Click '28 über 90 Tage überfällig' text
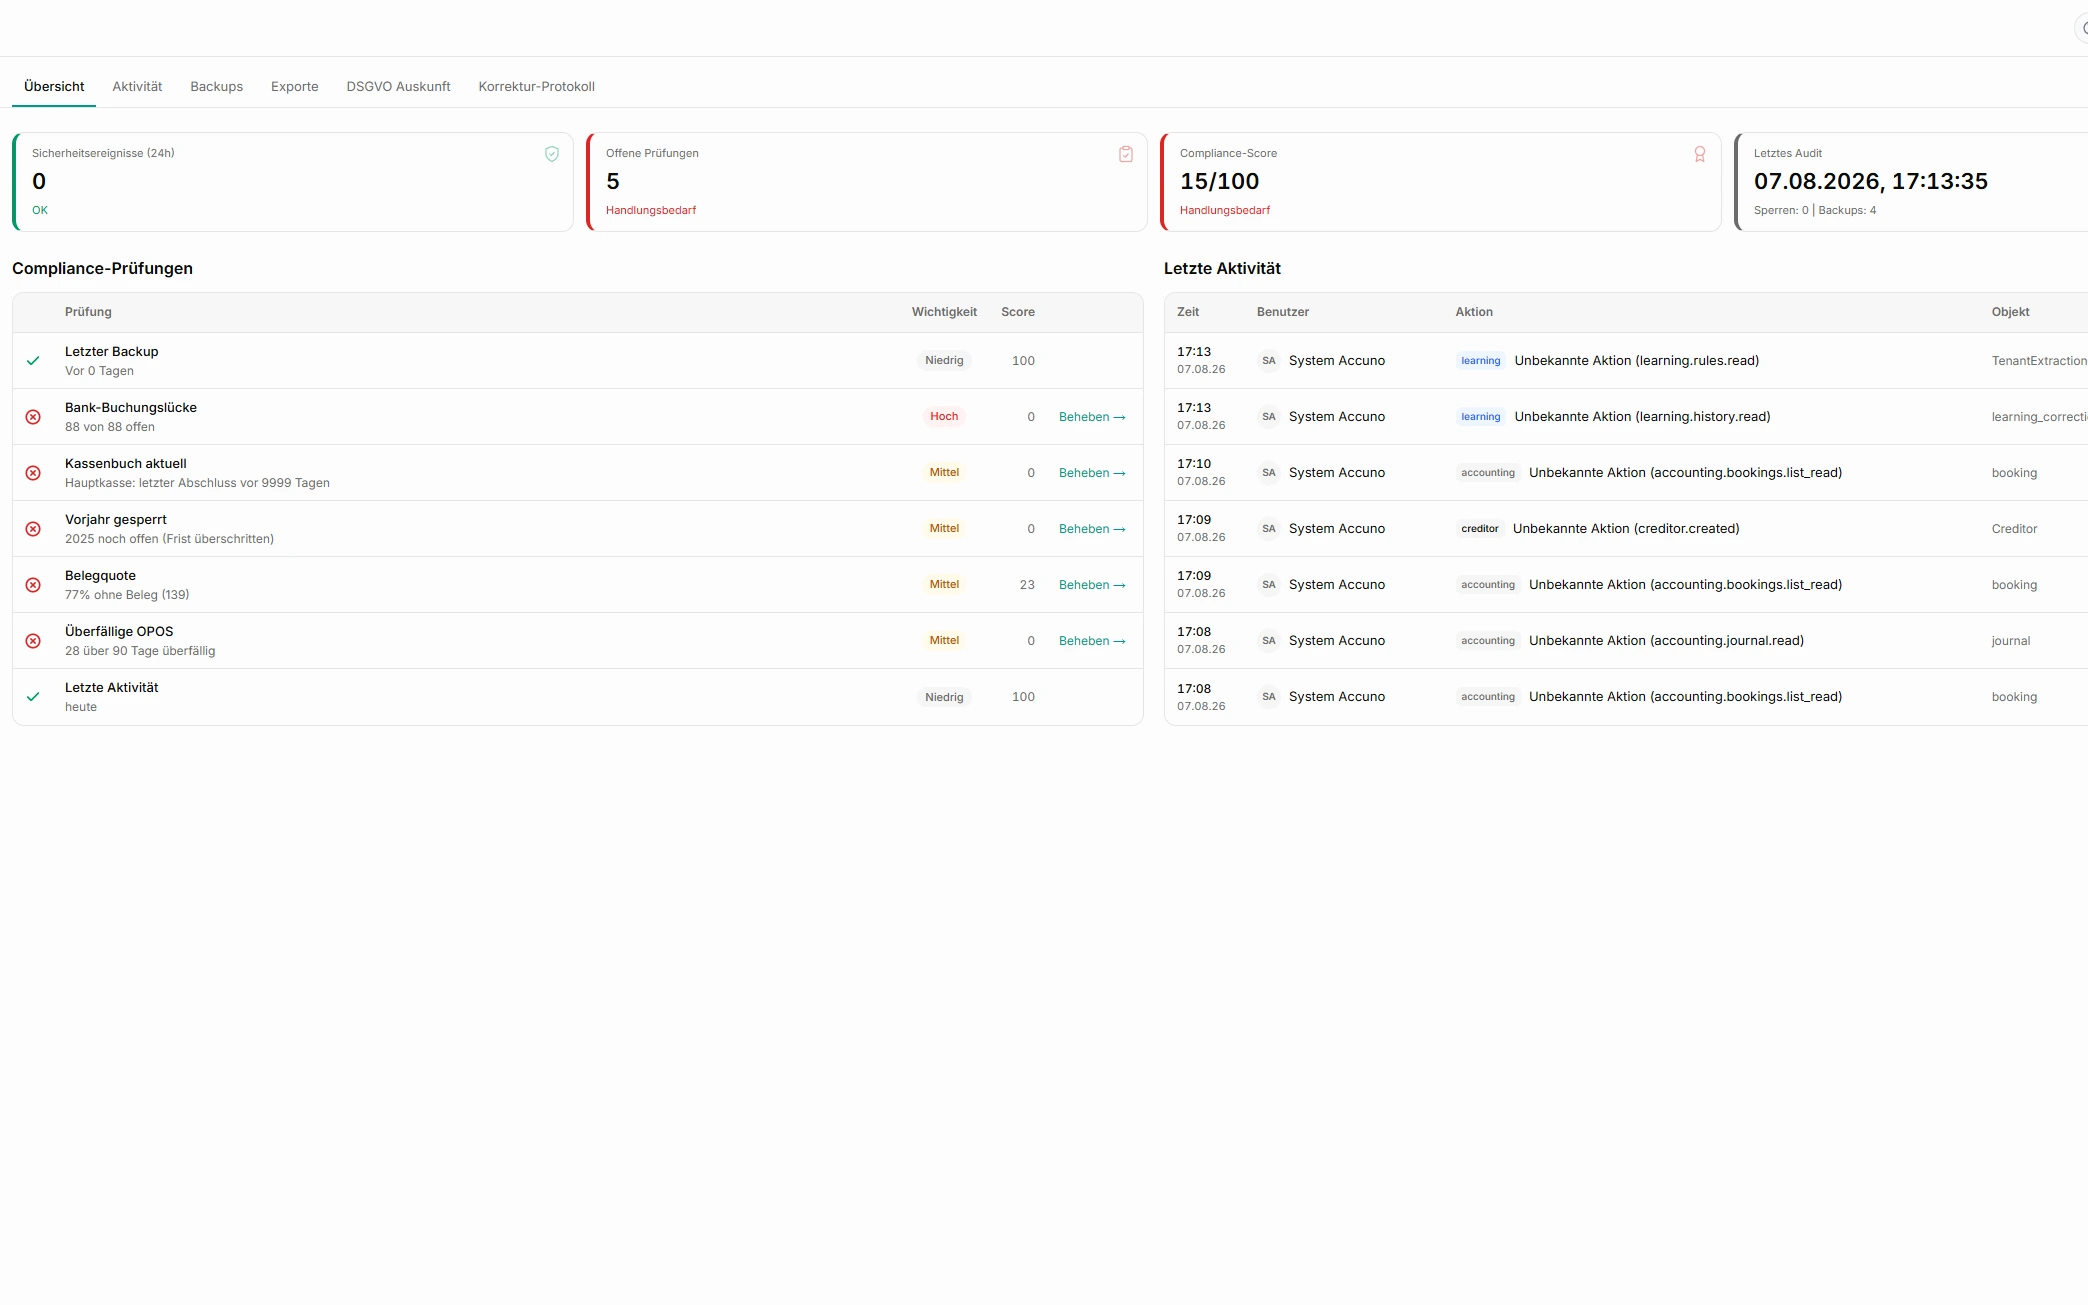 click(140, 651)
